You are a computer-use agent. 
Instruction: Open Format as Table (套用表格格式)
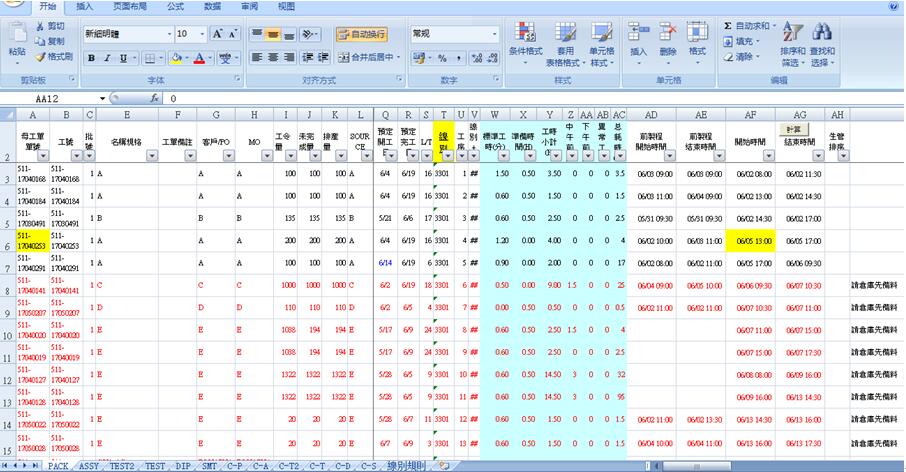(565, 44)
